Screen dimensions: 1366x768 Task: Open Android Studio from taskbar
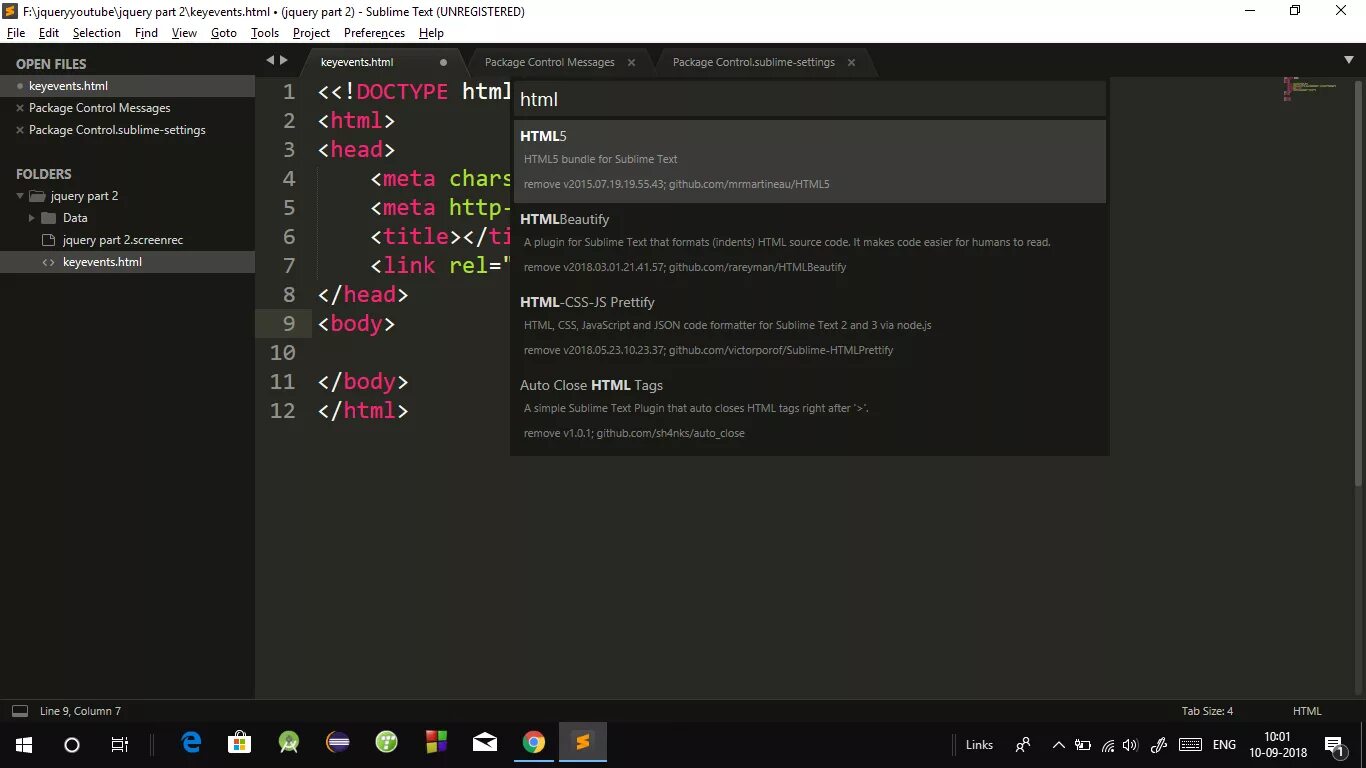[x=289, y=742]
